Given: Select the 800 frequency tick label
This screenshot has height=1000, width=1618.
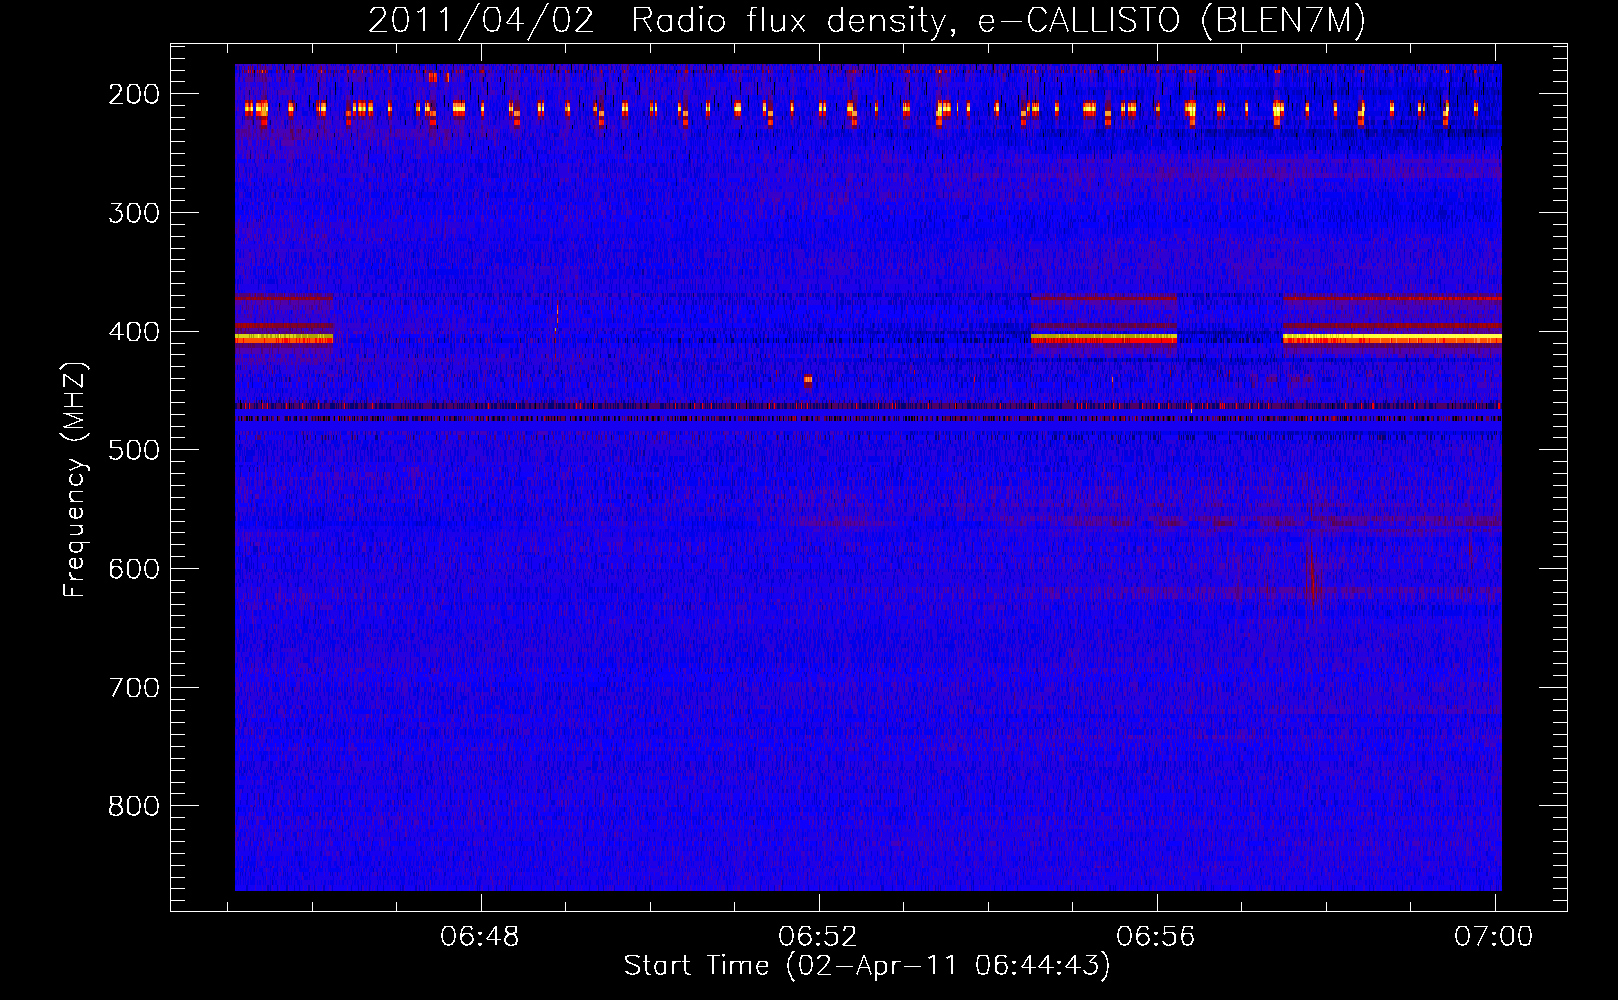Looking at the screenshot, I should 134,806.
